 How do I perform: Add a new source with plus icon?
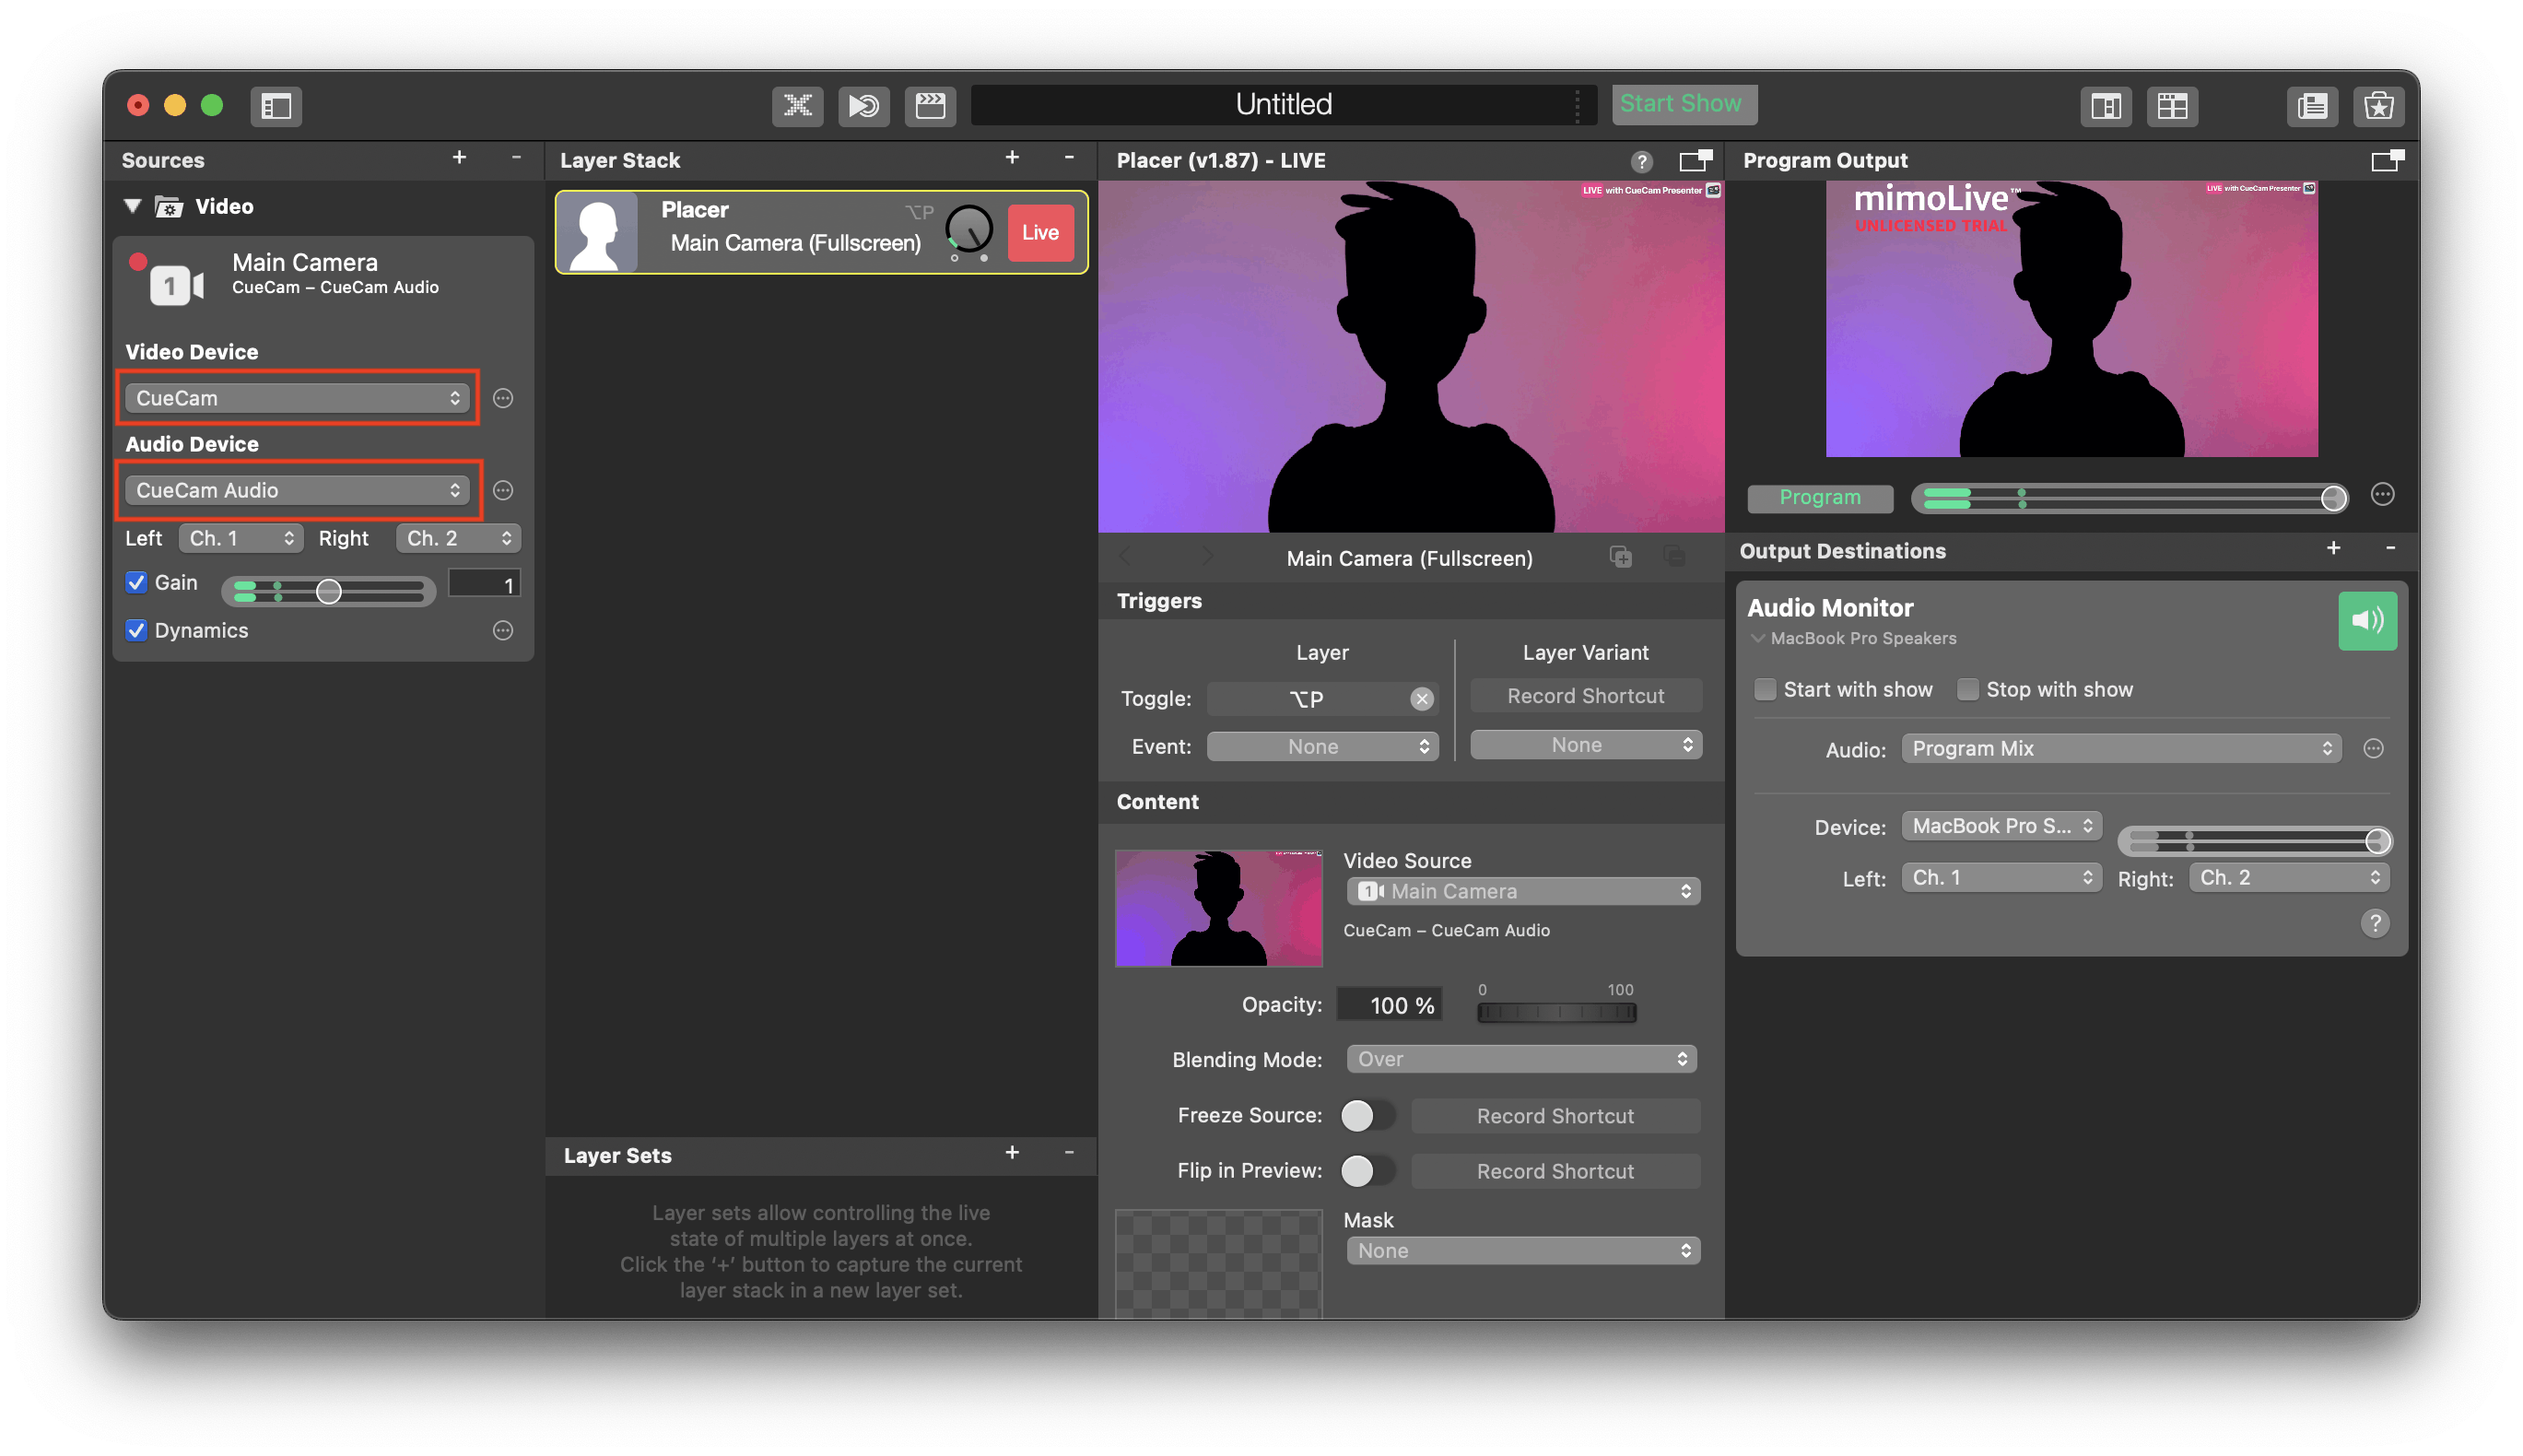[x=459, y=158]
